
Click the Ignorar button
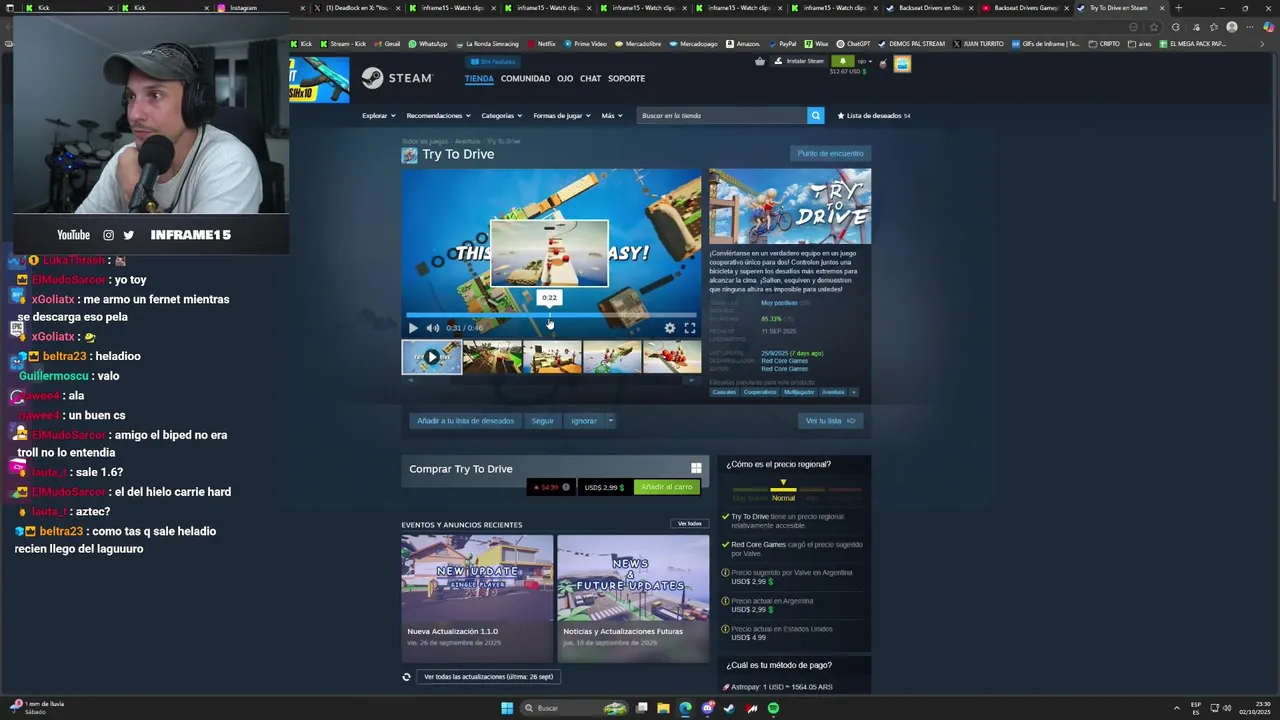(584, 421)
